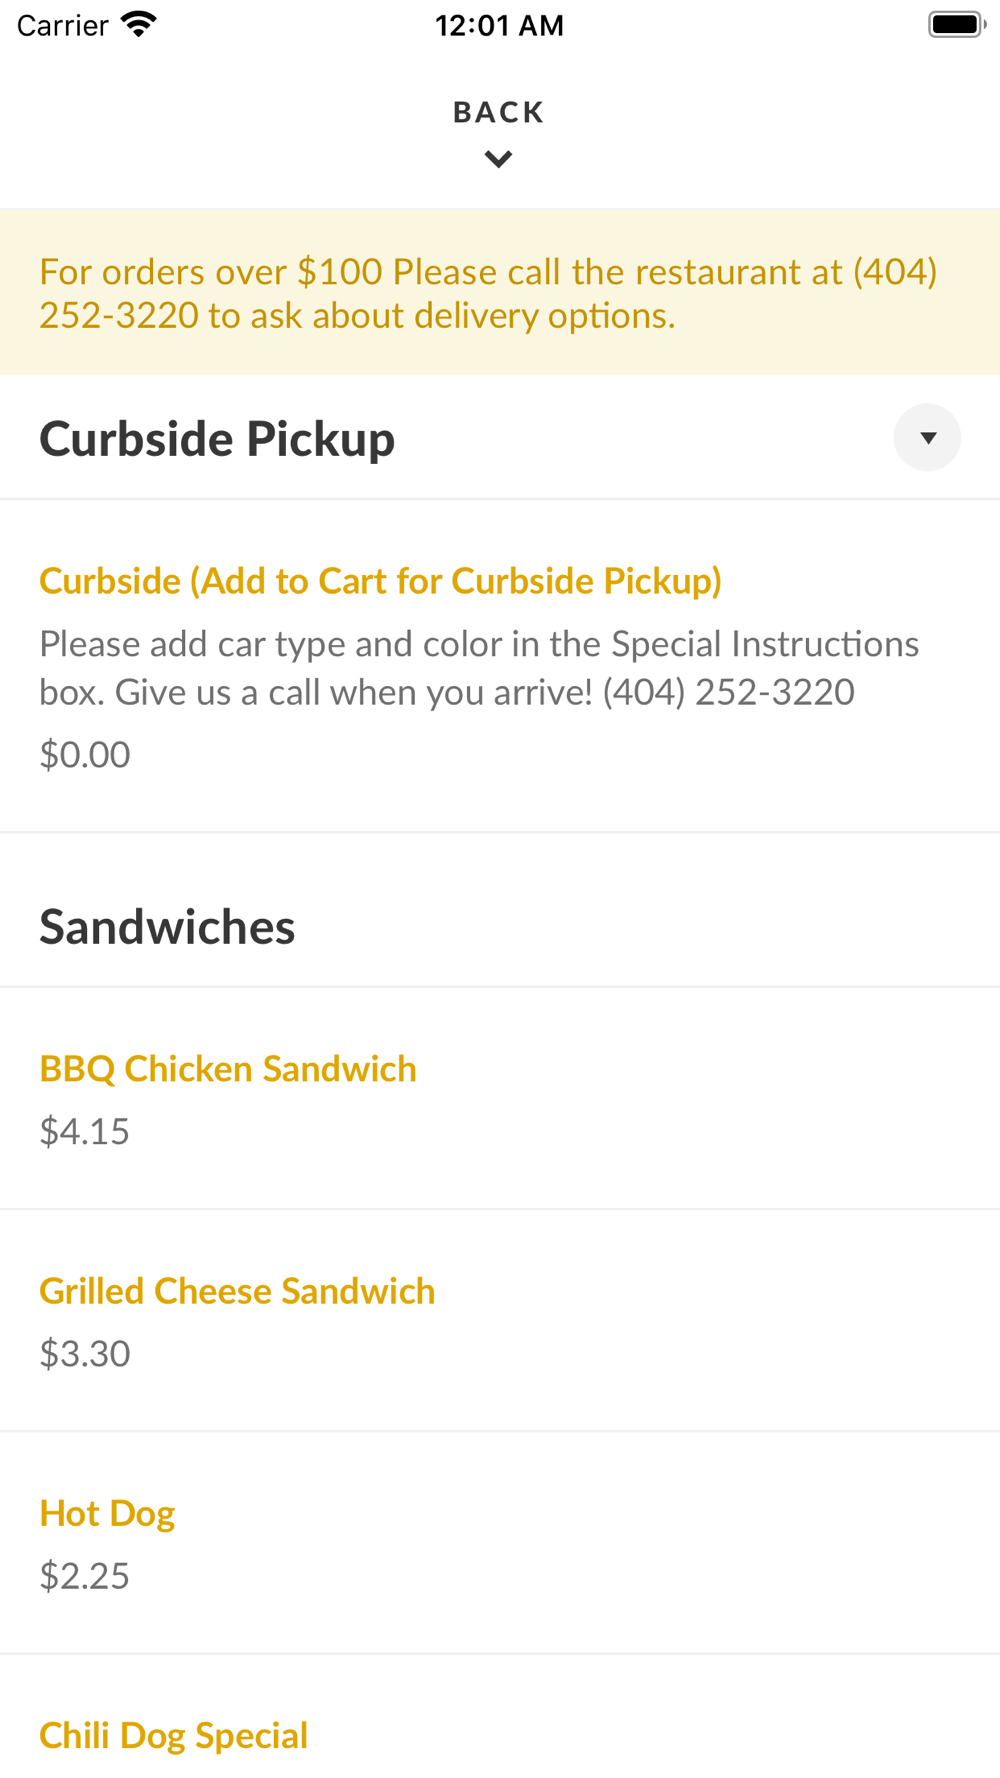Select Curbside (Add to Cart) item title
Viewport: 1000px width, 1778px height.
click(x=380, y=581)
